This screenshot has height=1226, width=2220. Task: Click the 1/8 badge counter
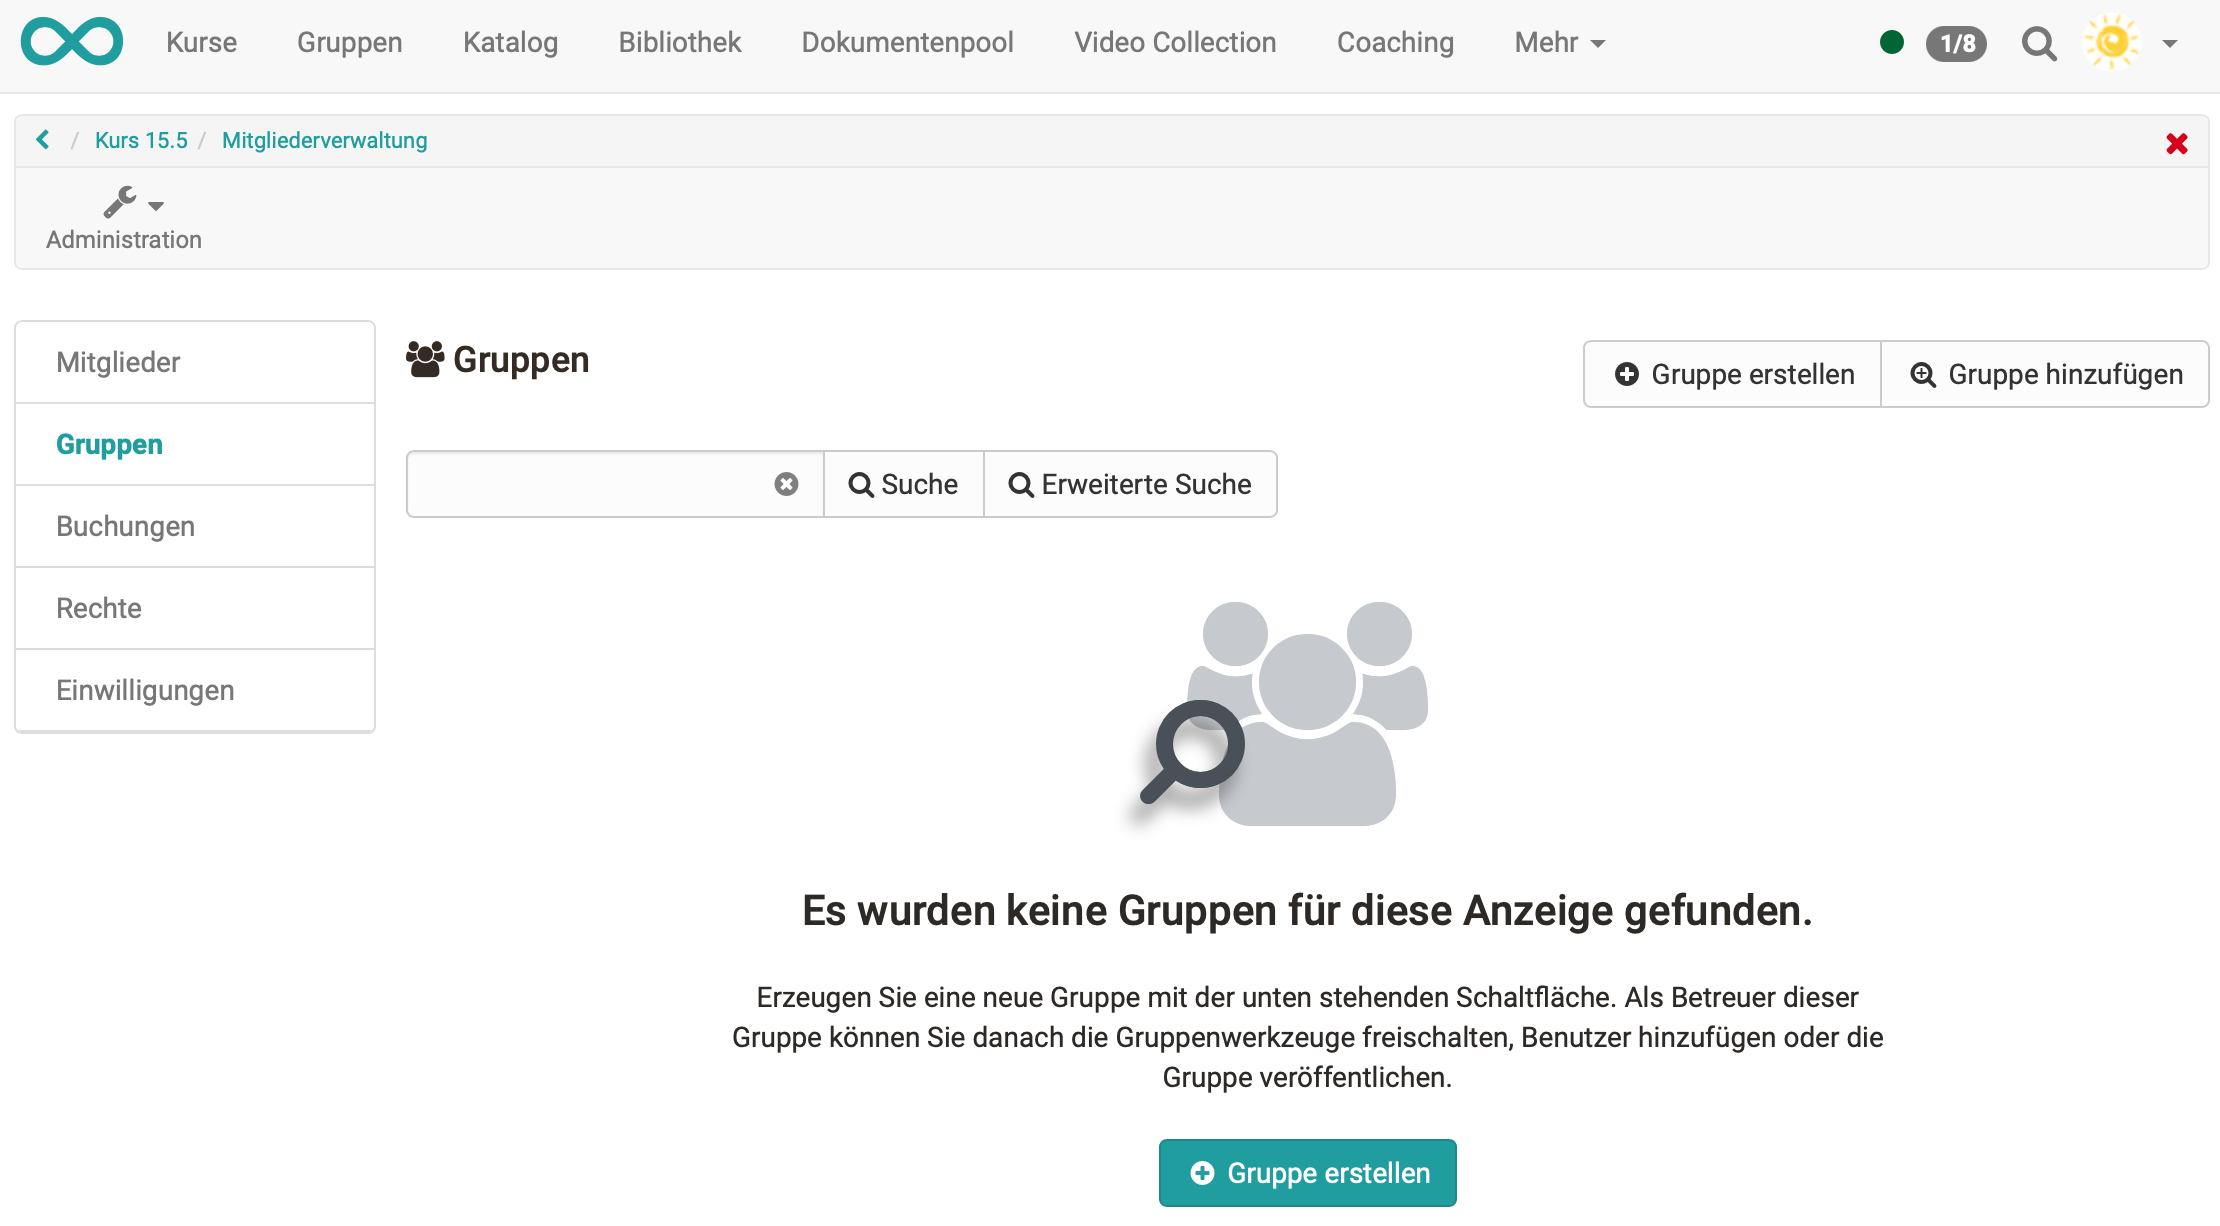(x=1956, y=43)
